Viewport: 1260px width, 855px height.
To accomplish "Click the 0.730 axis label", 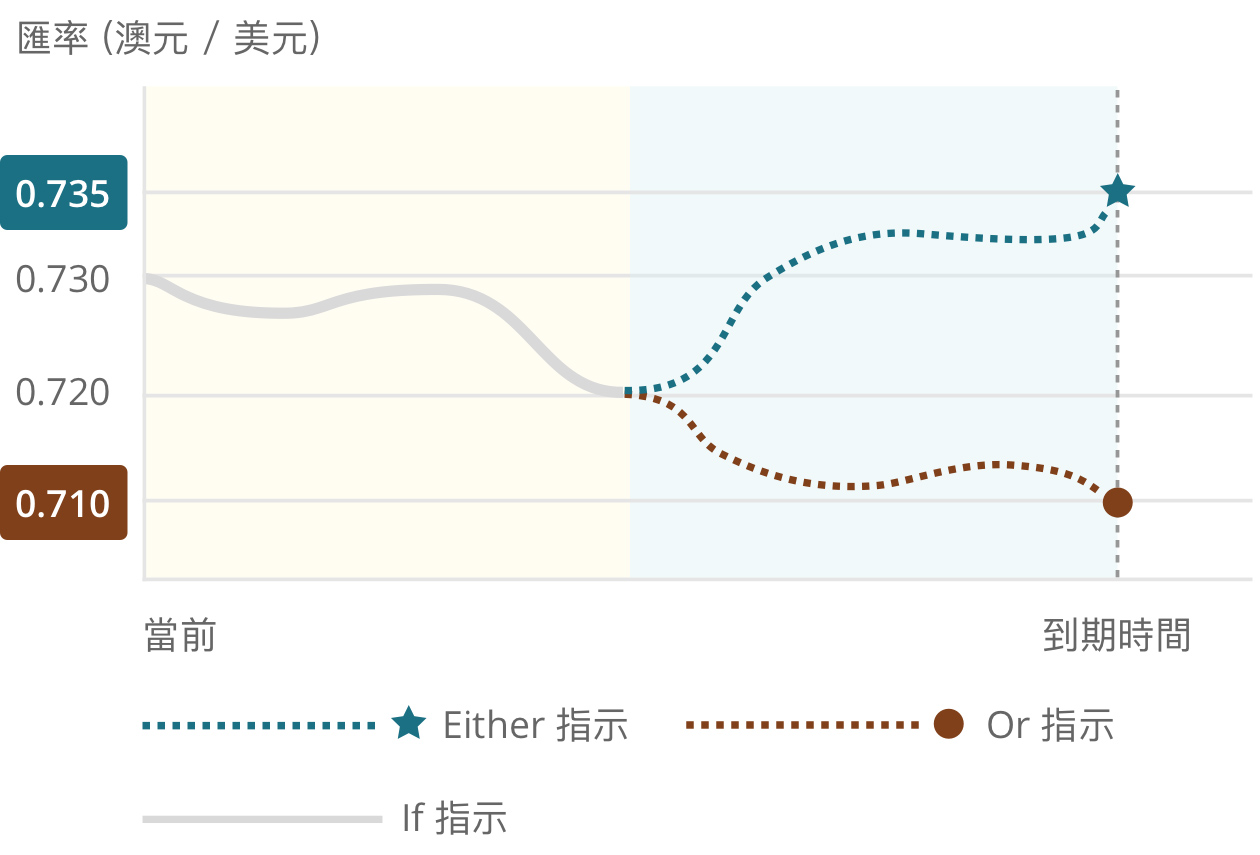I will point(63,280).
